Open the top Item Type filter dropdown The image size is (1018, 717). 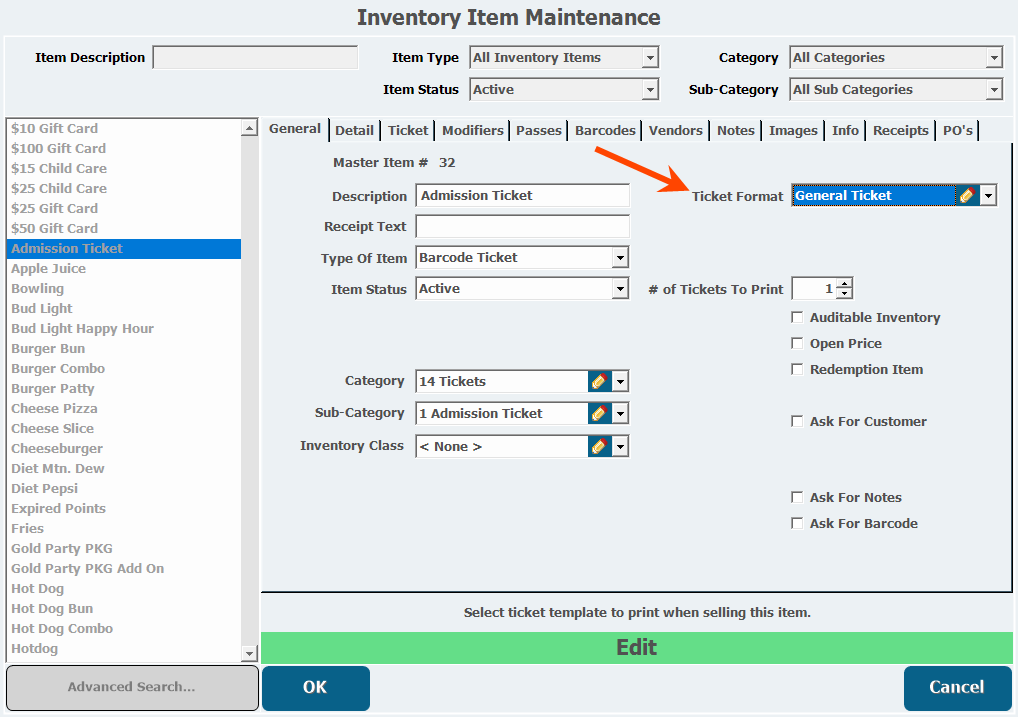650,58
